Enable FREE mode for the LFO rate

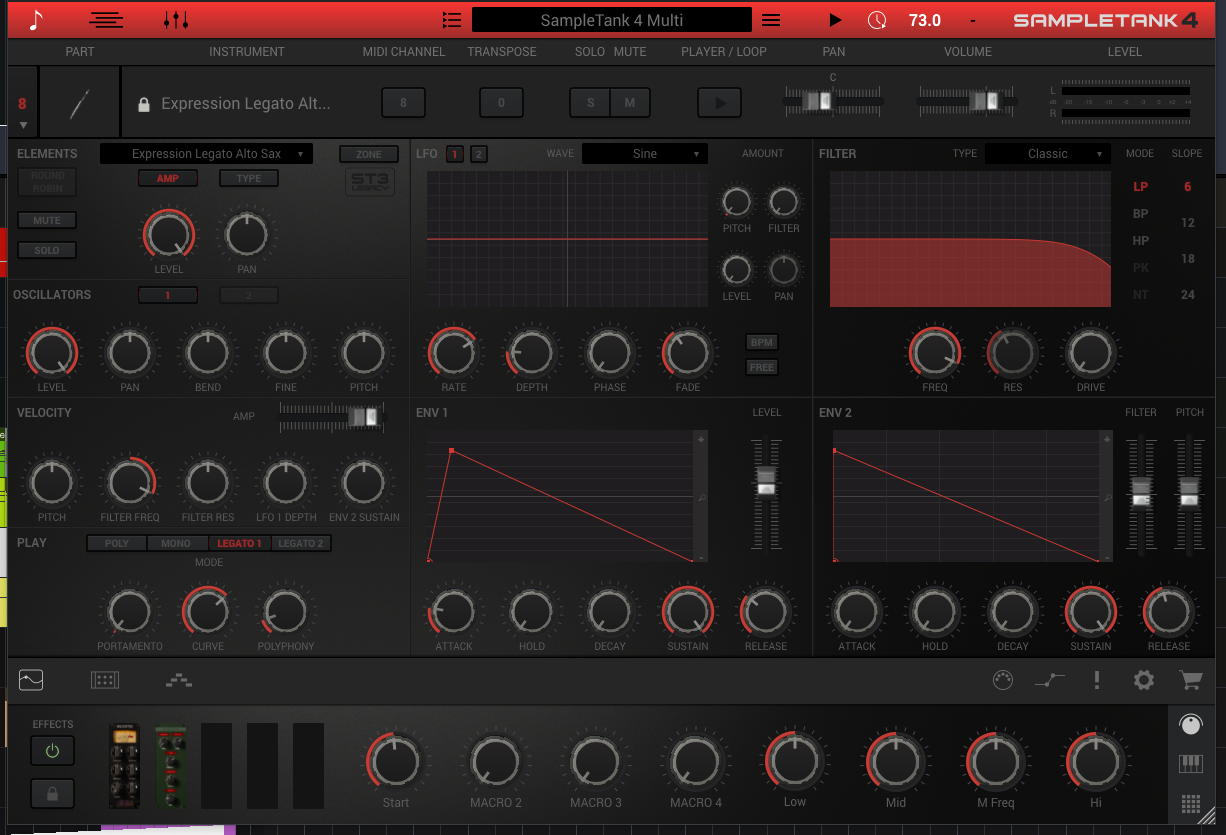(761, 367)
